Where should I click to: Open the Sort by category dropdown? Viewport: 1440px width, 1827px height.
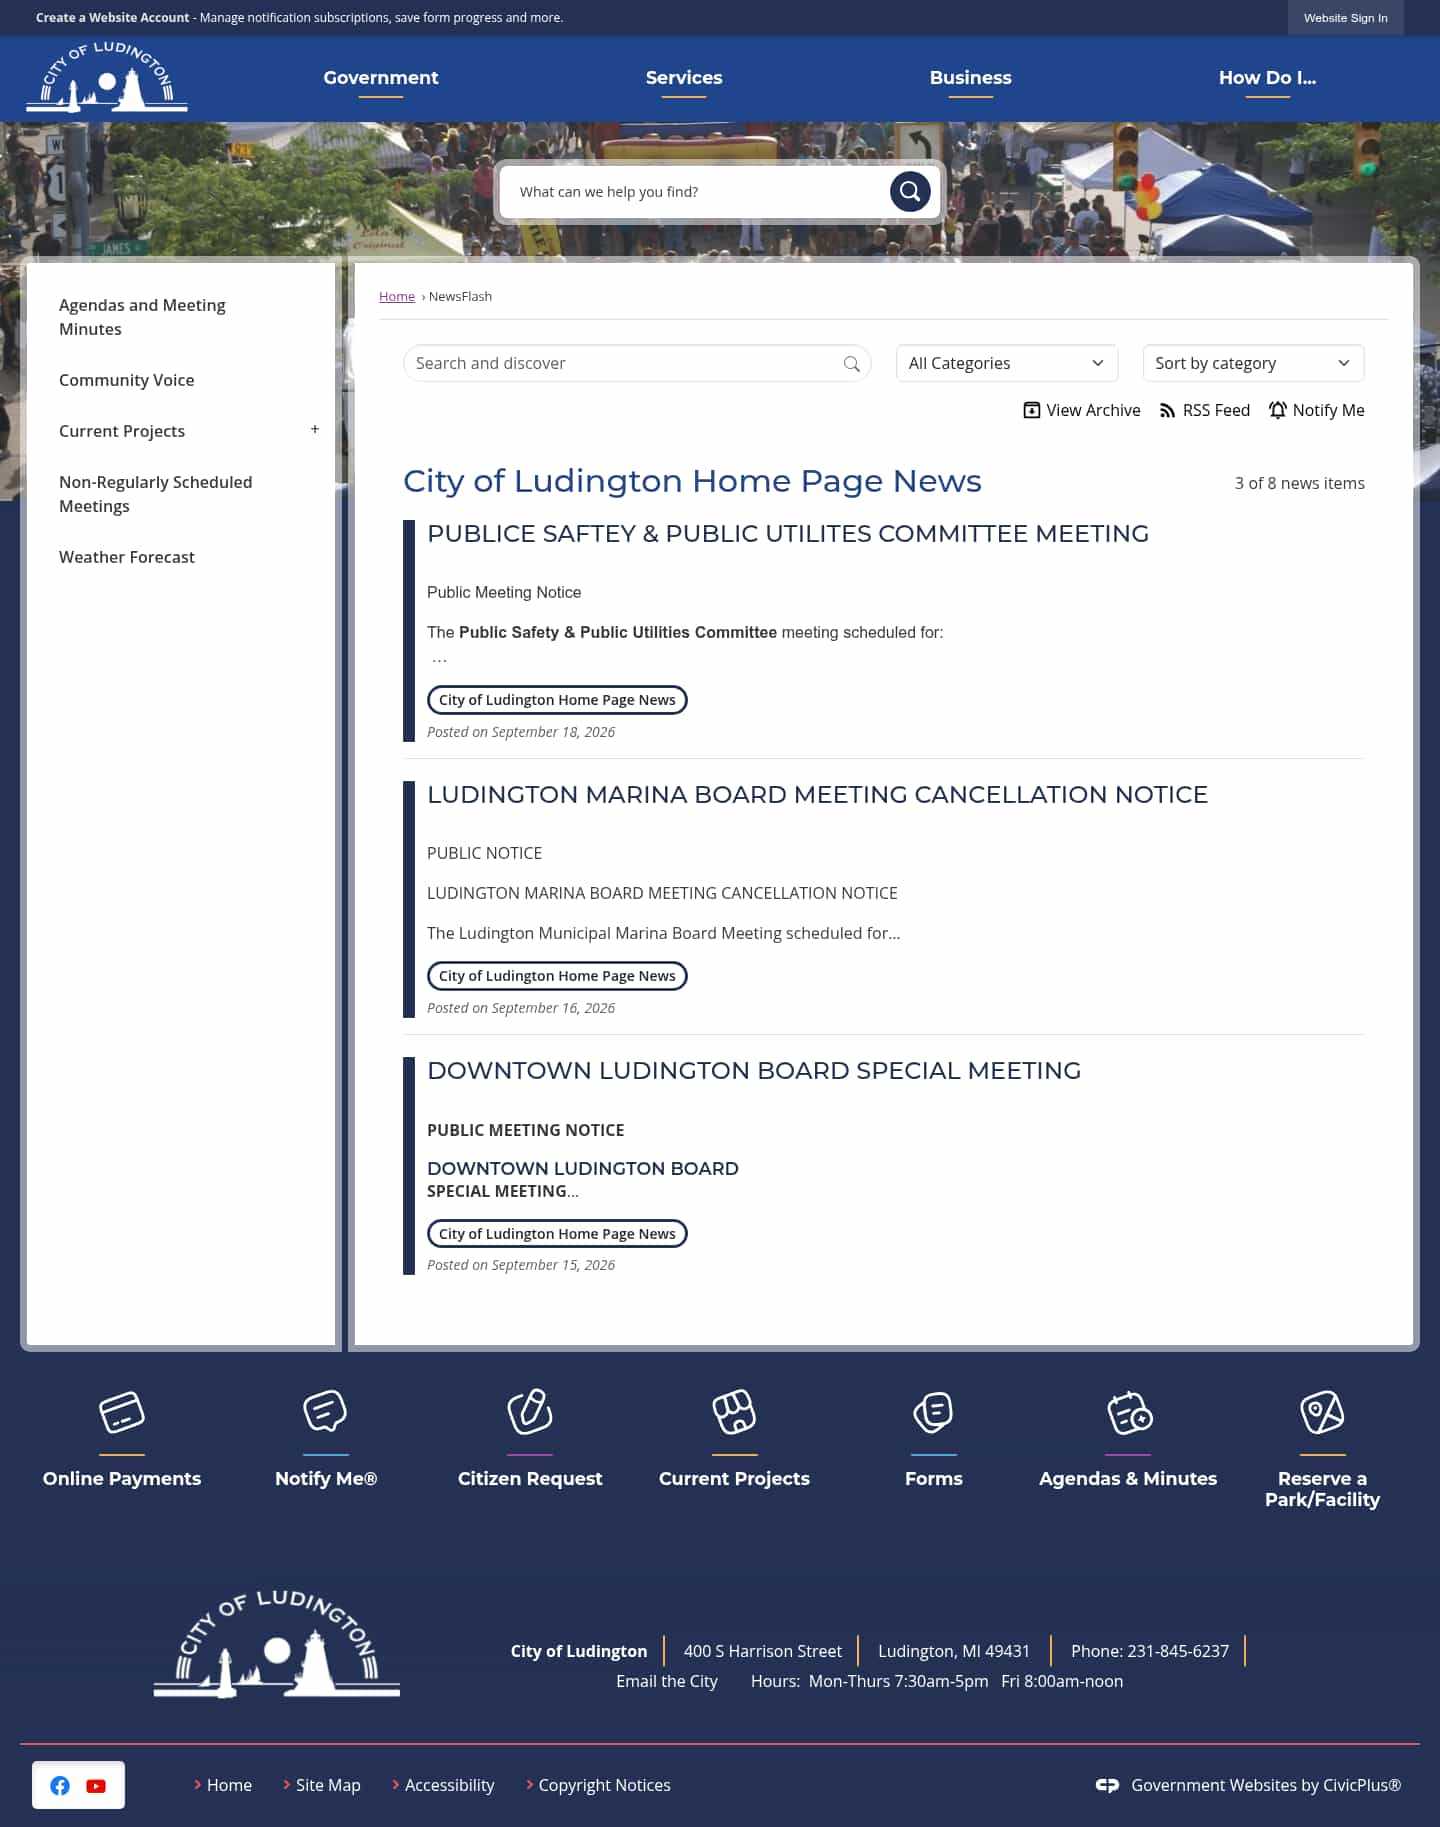point(1253,363)
